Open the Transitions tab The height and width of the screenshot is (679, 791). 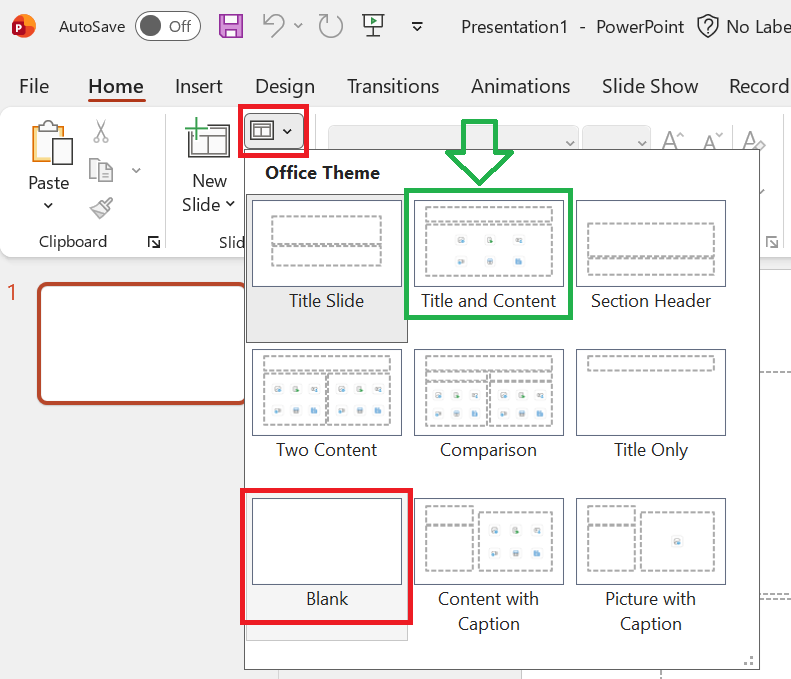pos(393,86)
